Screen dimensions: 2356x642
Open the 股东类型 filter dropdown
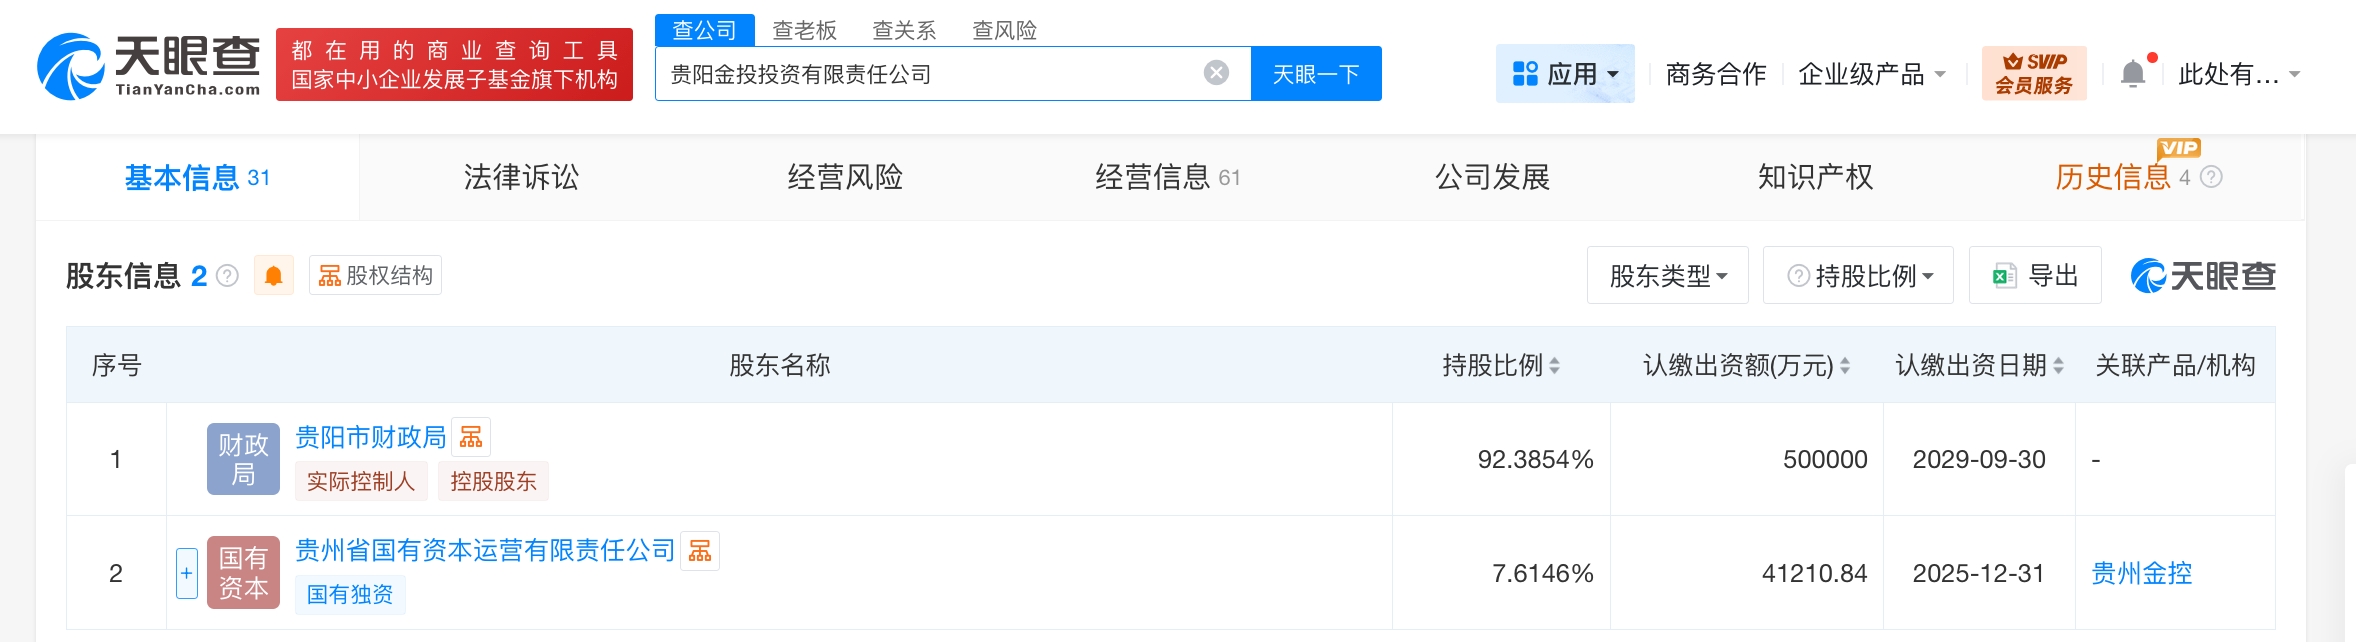coord(1667,276)
